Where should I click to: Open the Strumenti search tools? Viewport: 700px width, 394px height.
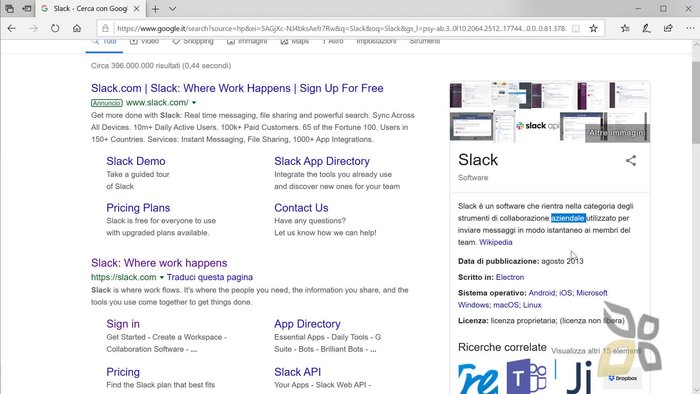[x=425, y=42]
